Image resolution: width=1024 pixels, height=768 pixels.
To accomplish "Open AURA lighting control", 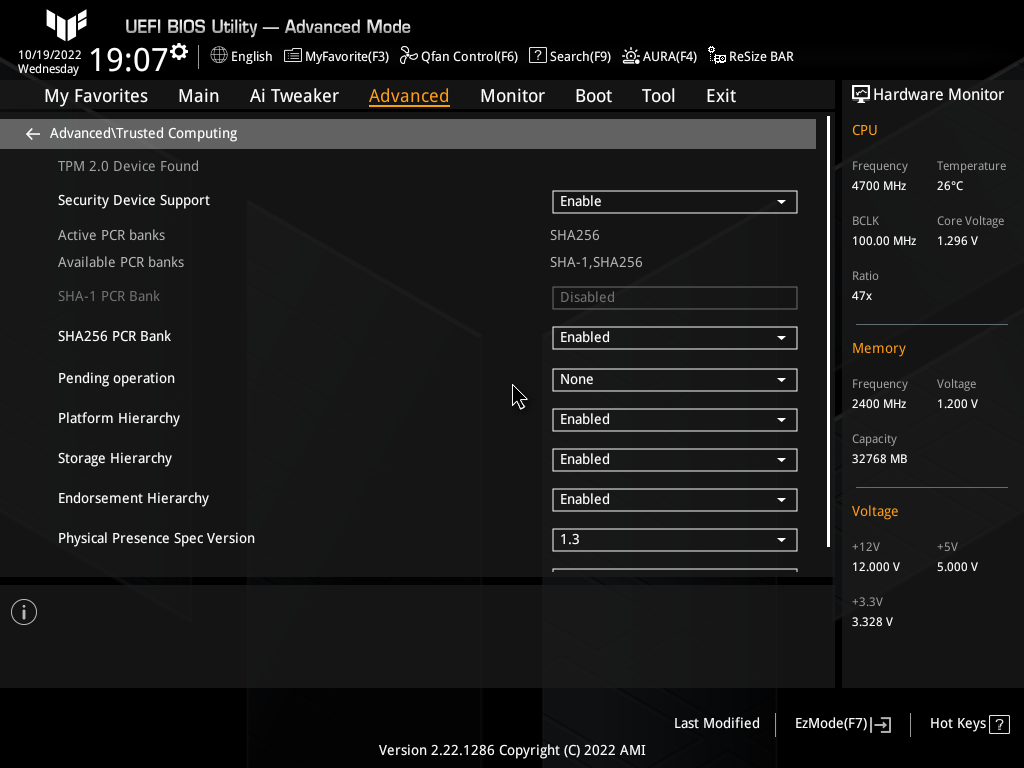I will (659, 56).
